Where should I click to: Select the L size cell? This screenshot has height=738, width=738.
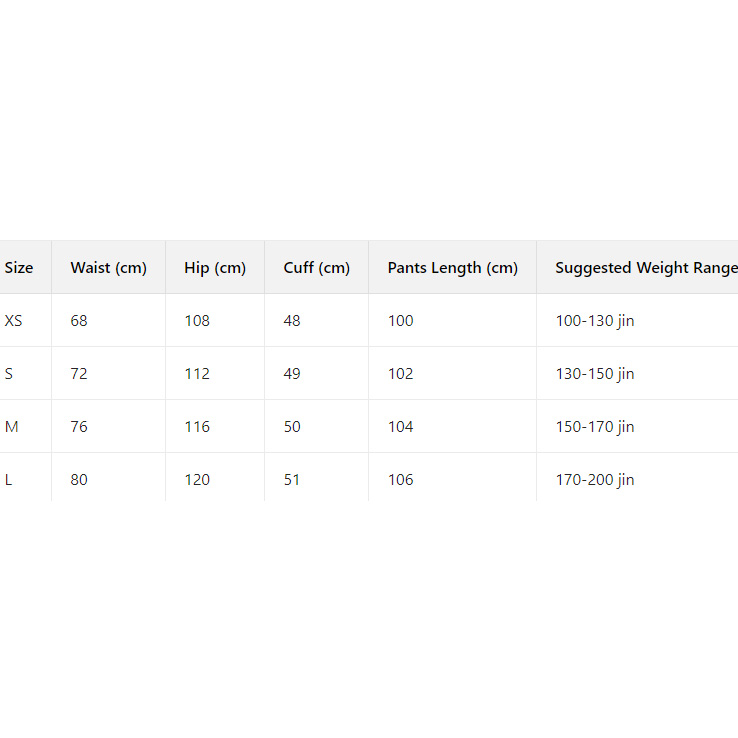(9, 480)
